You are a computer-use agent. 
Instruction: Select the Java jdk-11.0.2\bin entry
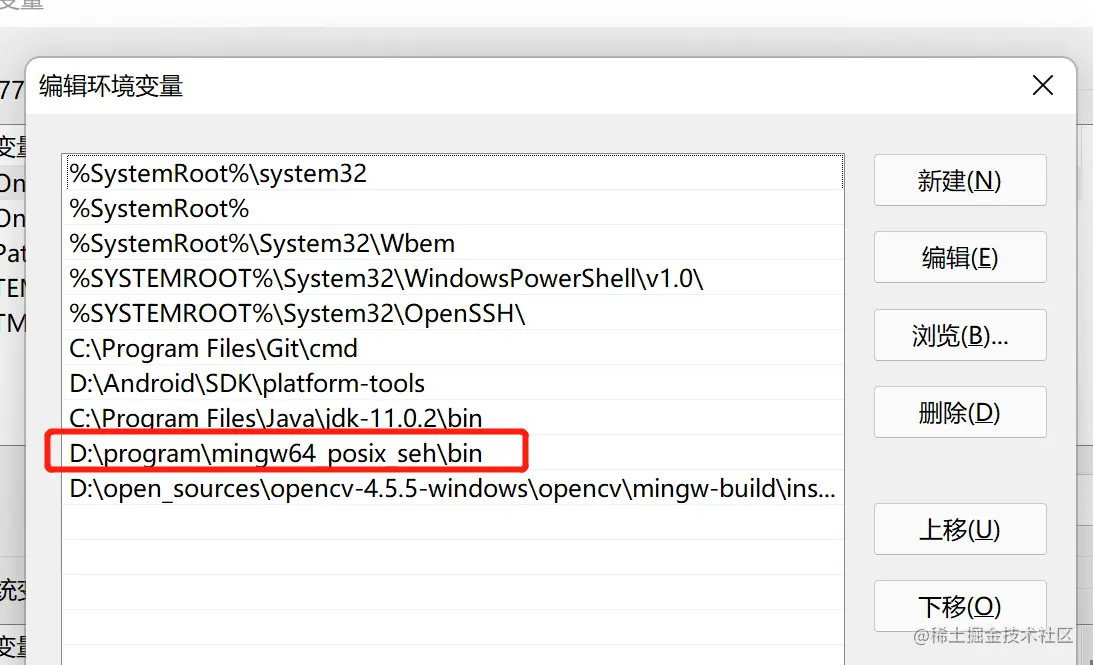click(453, 418)
